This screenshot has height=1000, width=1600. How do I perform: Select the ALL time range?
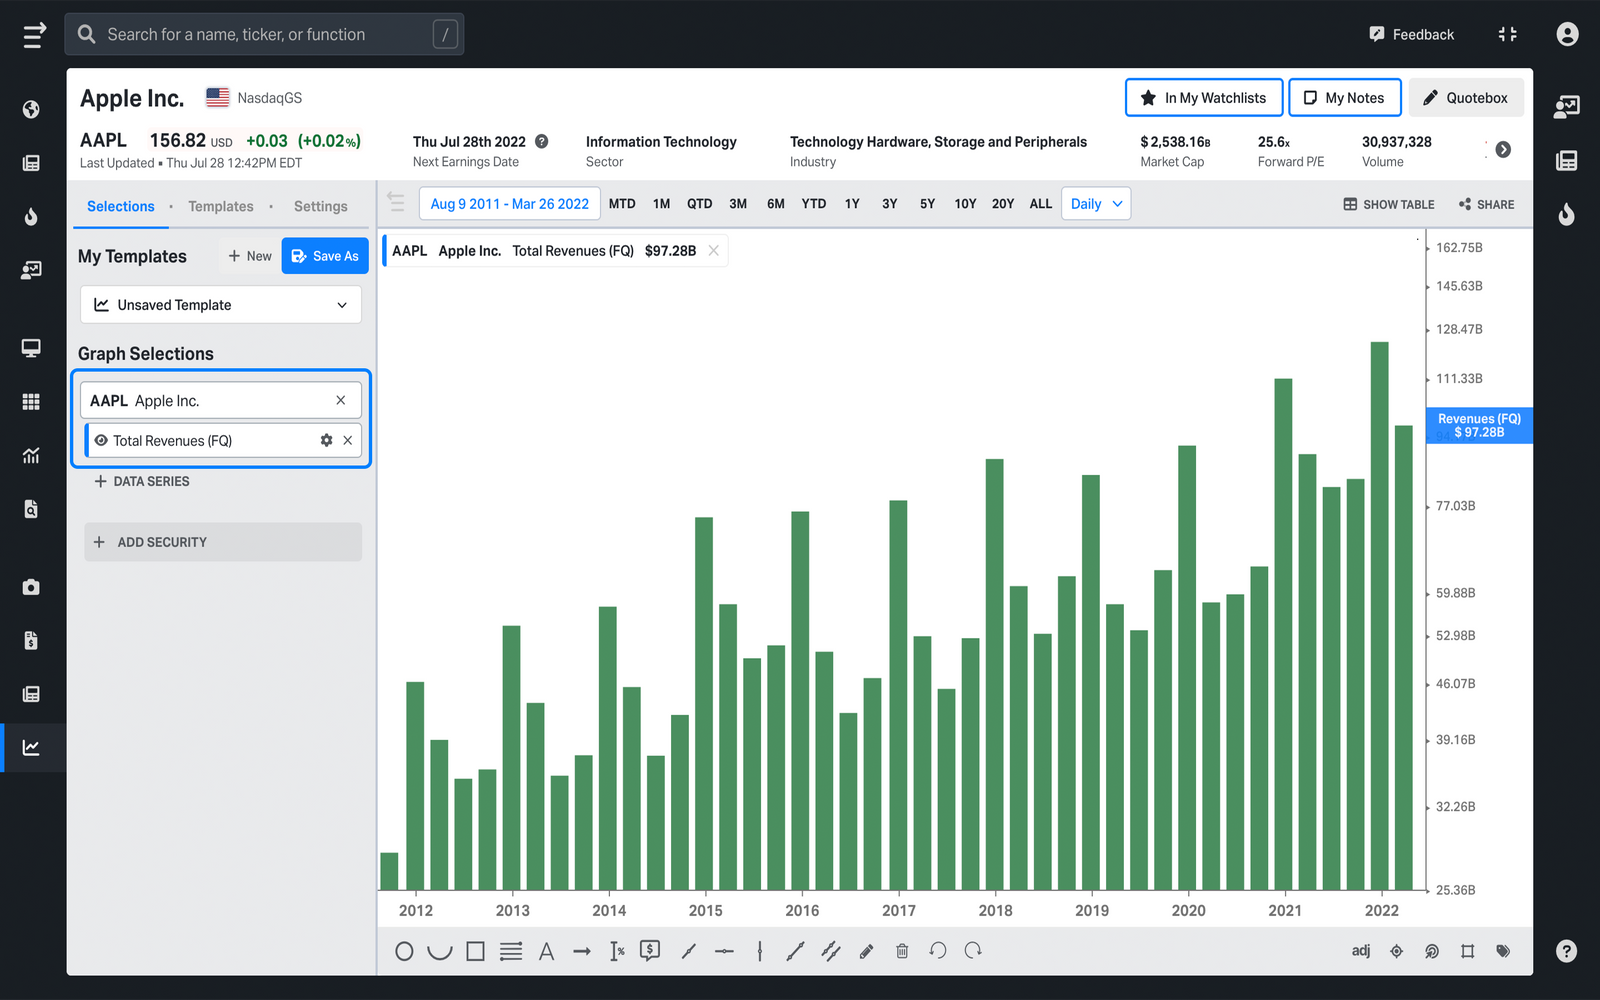pyautogui.click(x=1041, y=204)
